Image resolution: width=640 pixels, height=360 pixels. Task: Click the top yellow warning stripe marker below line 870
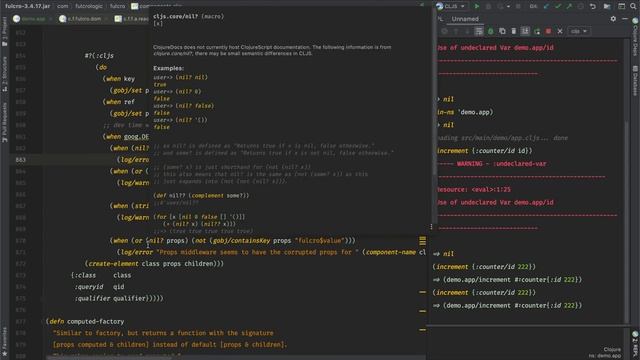(422, 292)
